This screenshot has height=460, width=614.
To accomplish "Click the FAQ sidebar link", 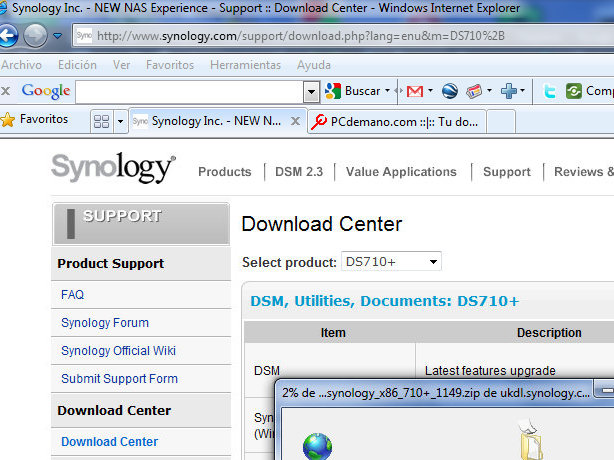I will pyautogui.click(x=72, y=294).
